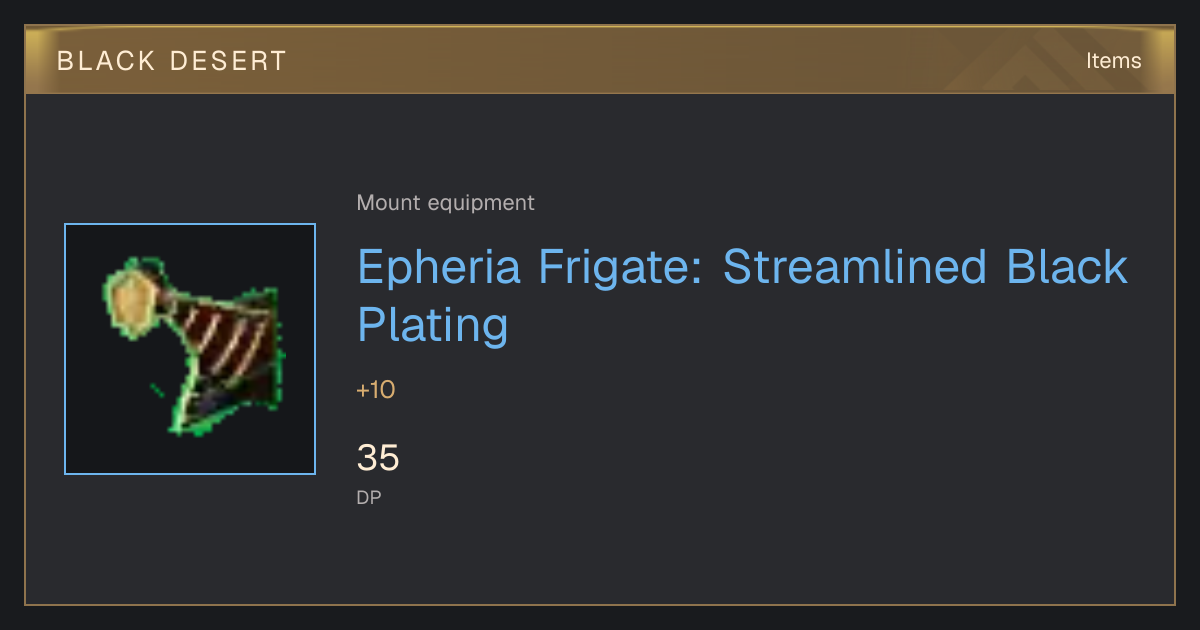Click the +10 enhancement level text
This screenshot has width=1200, height=630.
[x=376, y=390]
